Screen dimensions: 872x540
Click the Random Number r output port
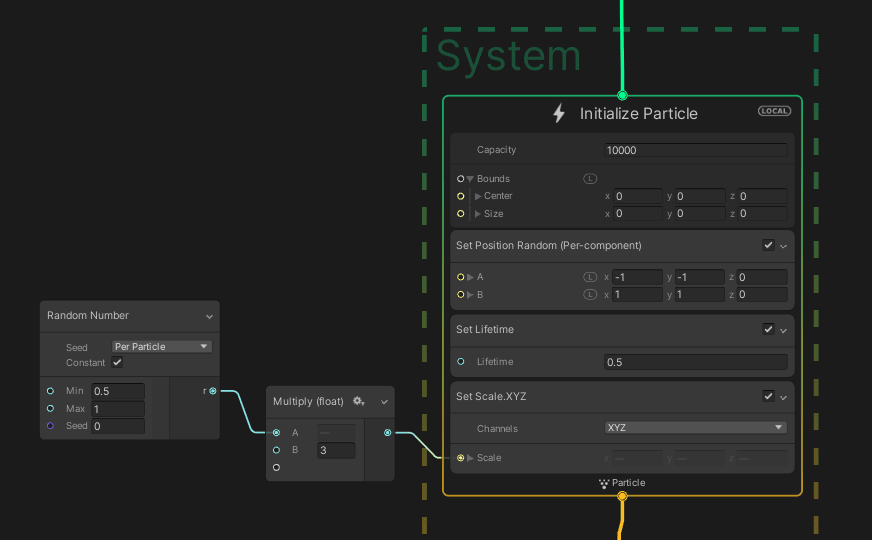coord(213,391)
